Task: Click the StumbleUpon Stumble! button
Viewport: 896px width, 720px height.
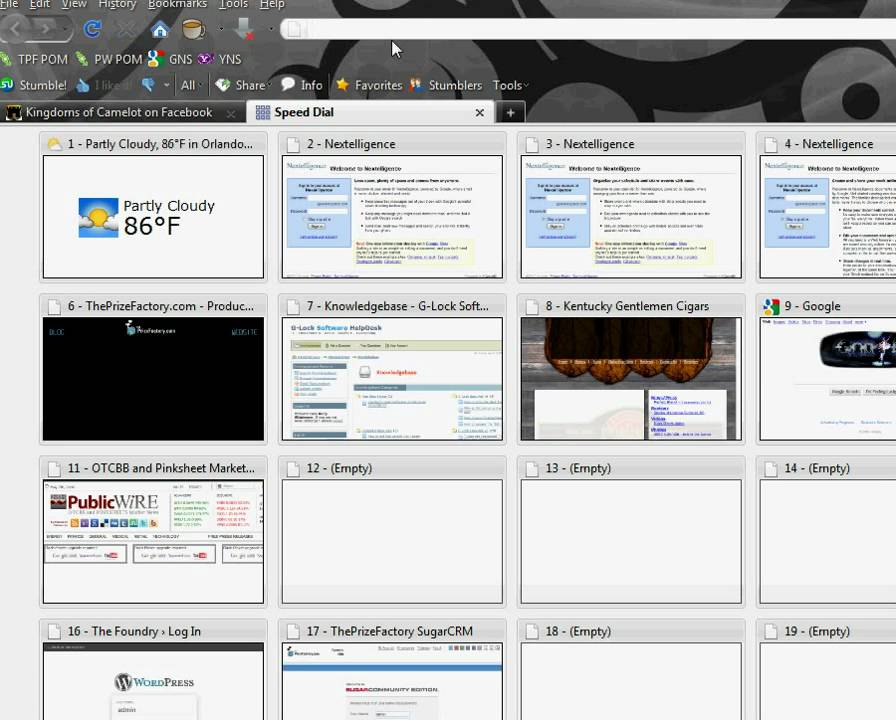Action: coord(34,85)
